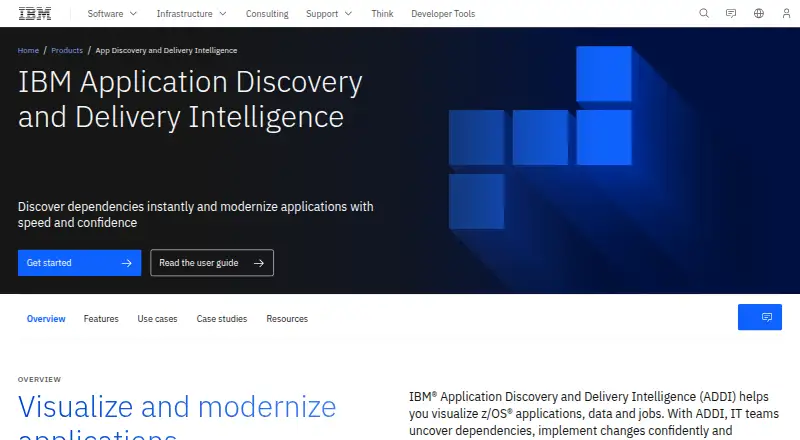
Task: Click the Discover dependencies instantly tagline
Action: pos(195,214)
